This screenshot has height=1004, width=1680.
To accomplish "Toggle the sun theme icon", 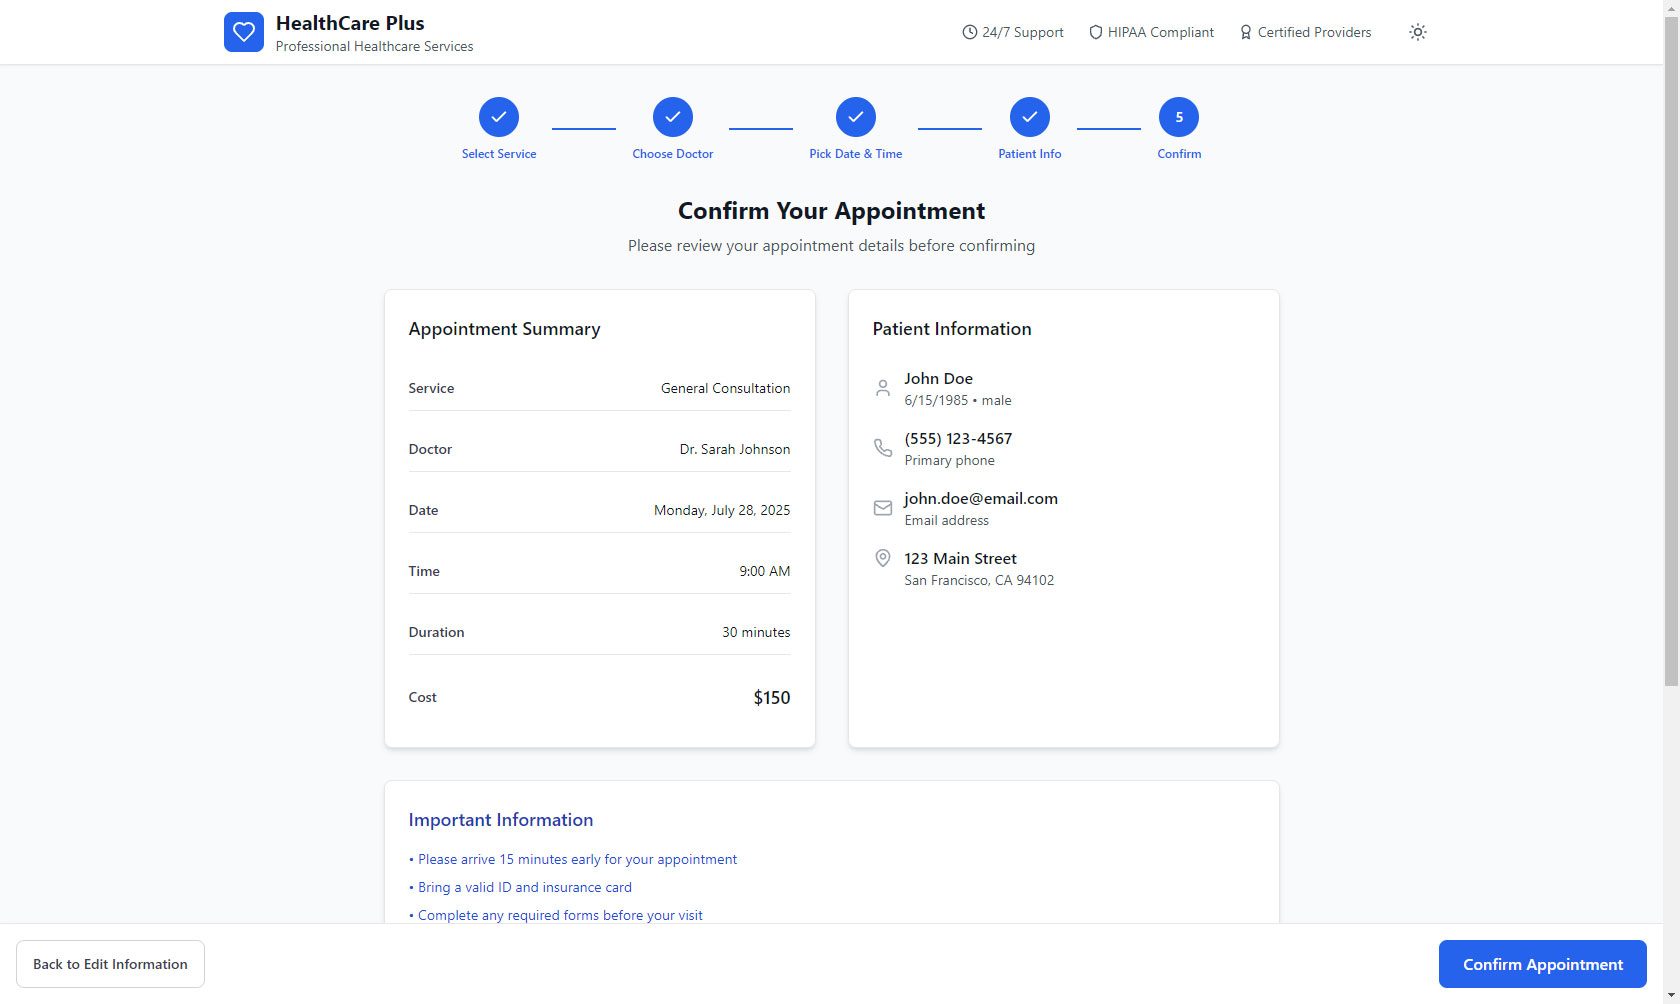I will point(1417,32).
